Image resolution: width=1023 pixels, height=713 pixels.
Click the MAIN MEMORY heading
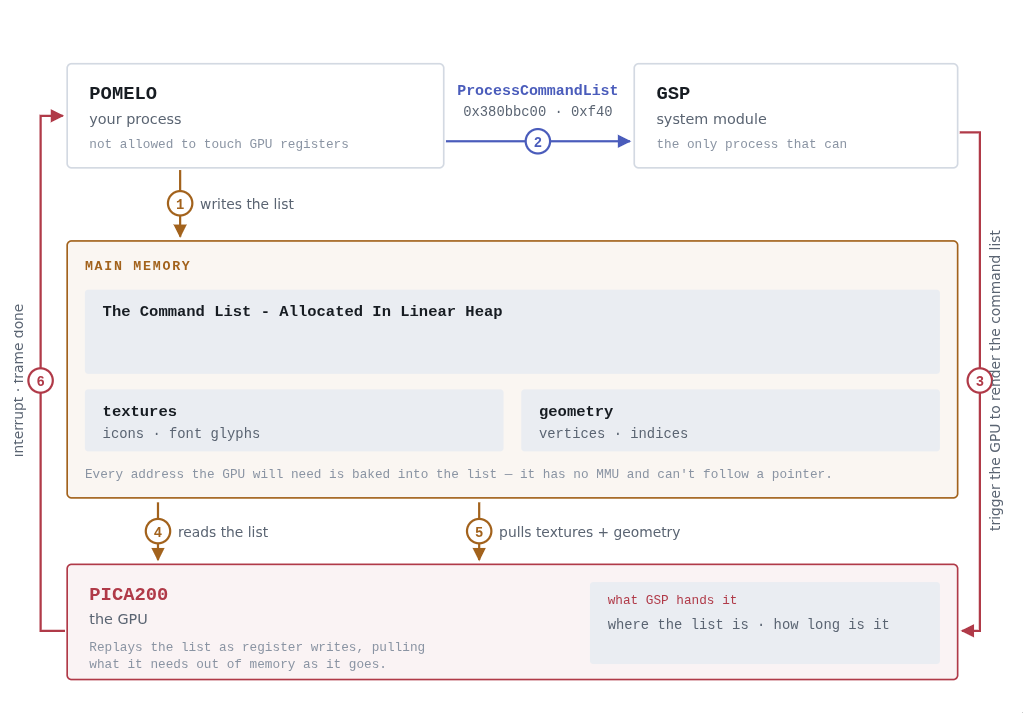138,266
